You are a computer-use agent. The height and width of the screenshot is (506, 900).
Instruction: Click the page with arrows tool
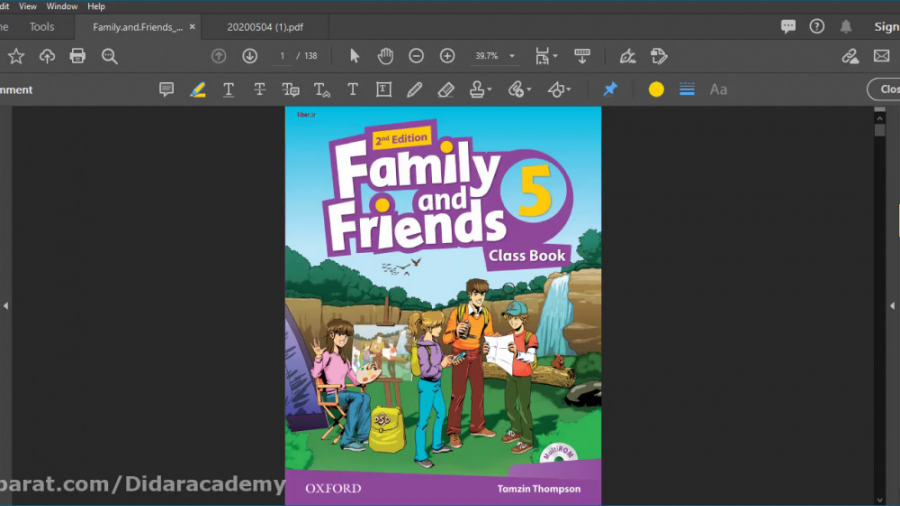pos(659,56)
